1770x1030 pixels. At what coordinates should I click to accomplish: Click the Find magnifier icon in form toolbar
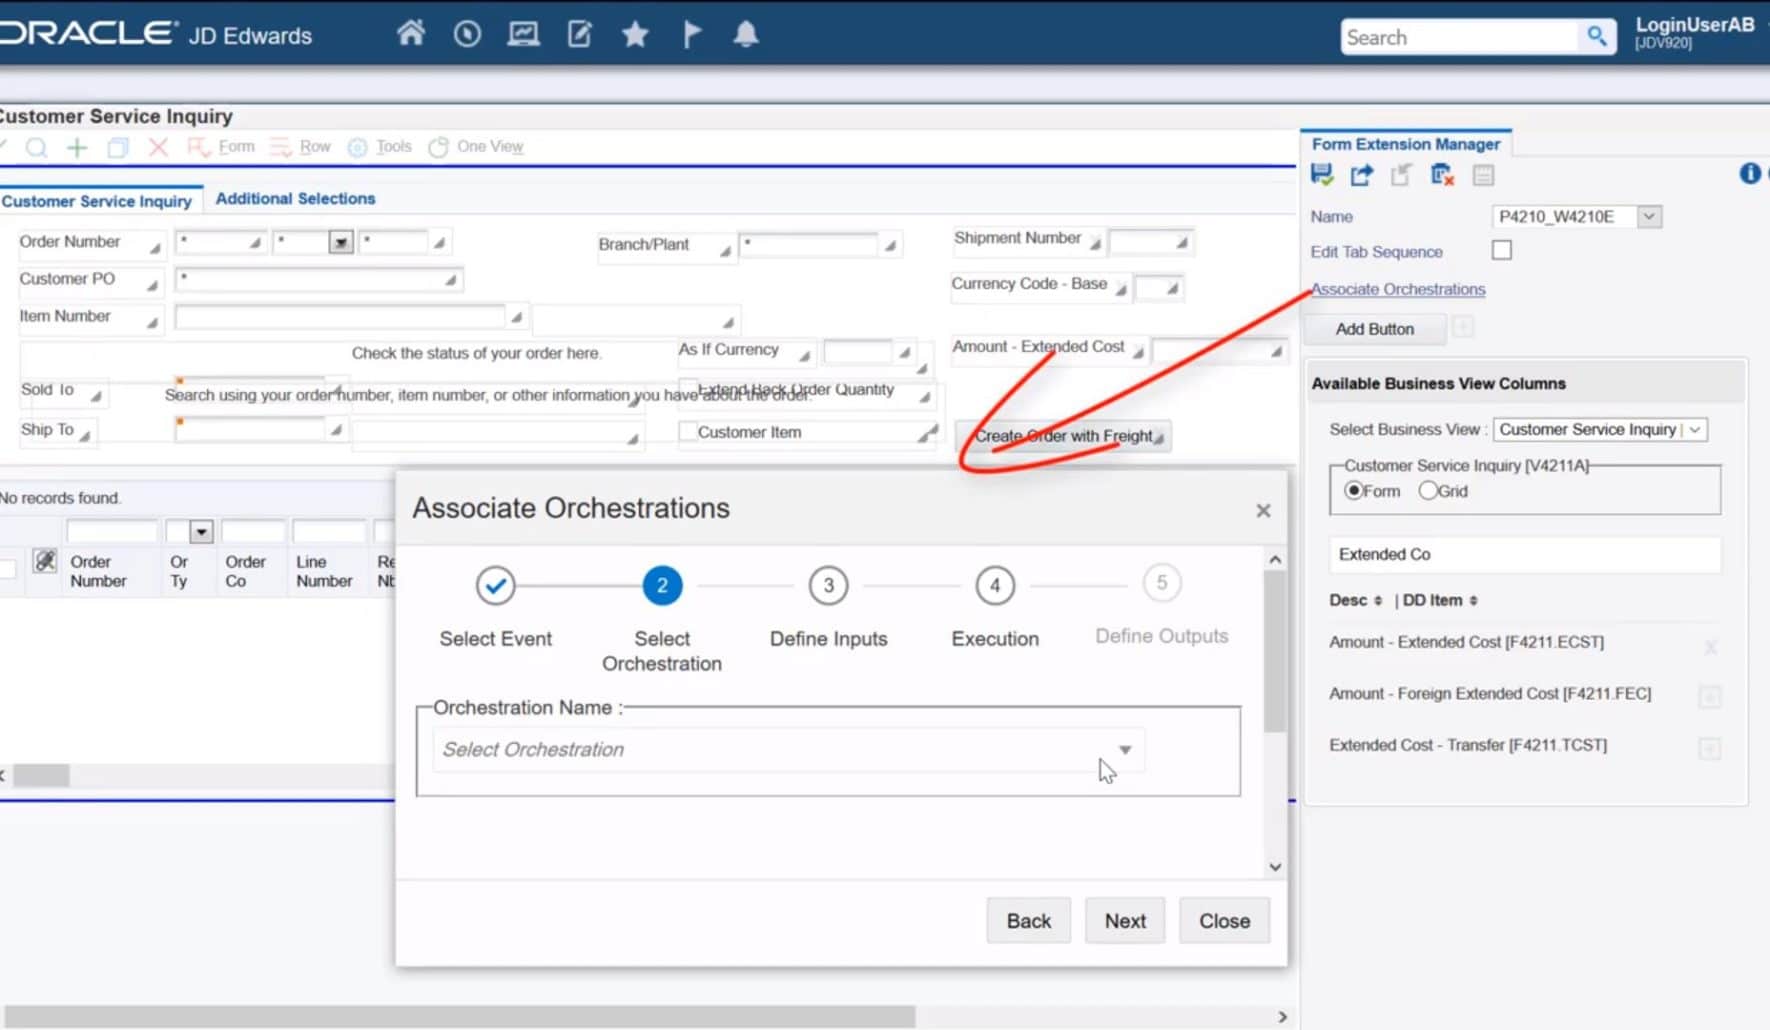coord(37,147)
